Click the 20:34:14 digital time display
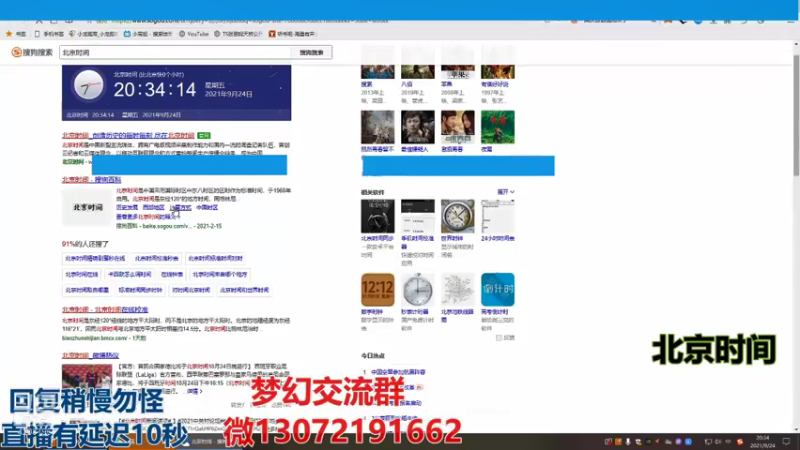 tap(155, 90)
